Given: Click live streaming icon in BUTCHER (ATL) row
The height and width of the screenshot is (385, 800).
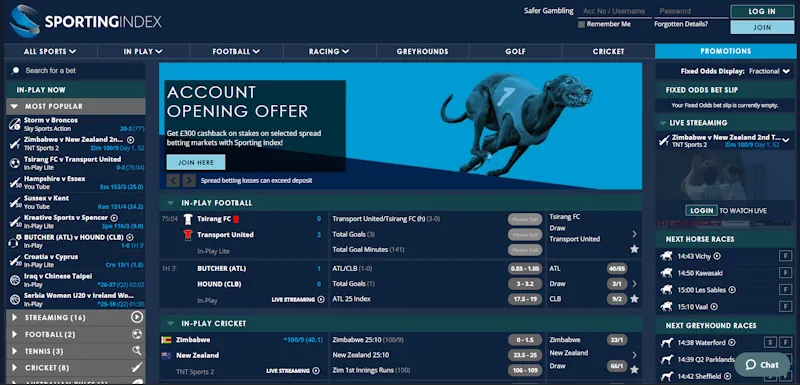Looking at the screenshot, I should pos(321,299).
